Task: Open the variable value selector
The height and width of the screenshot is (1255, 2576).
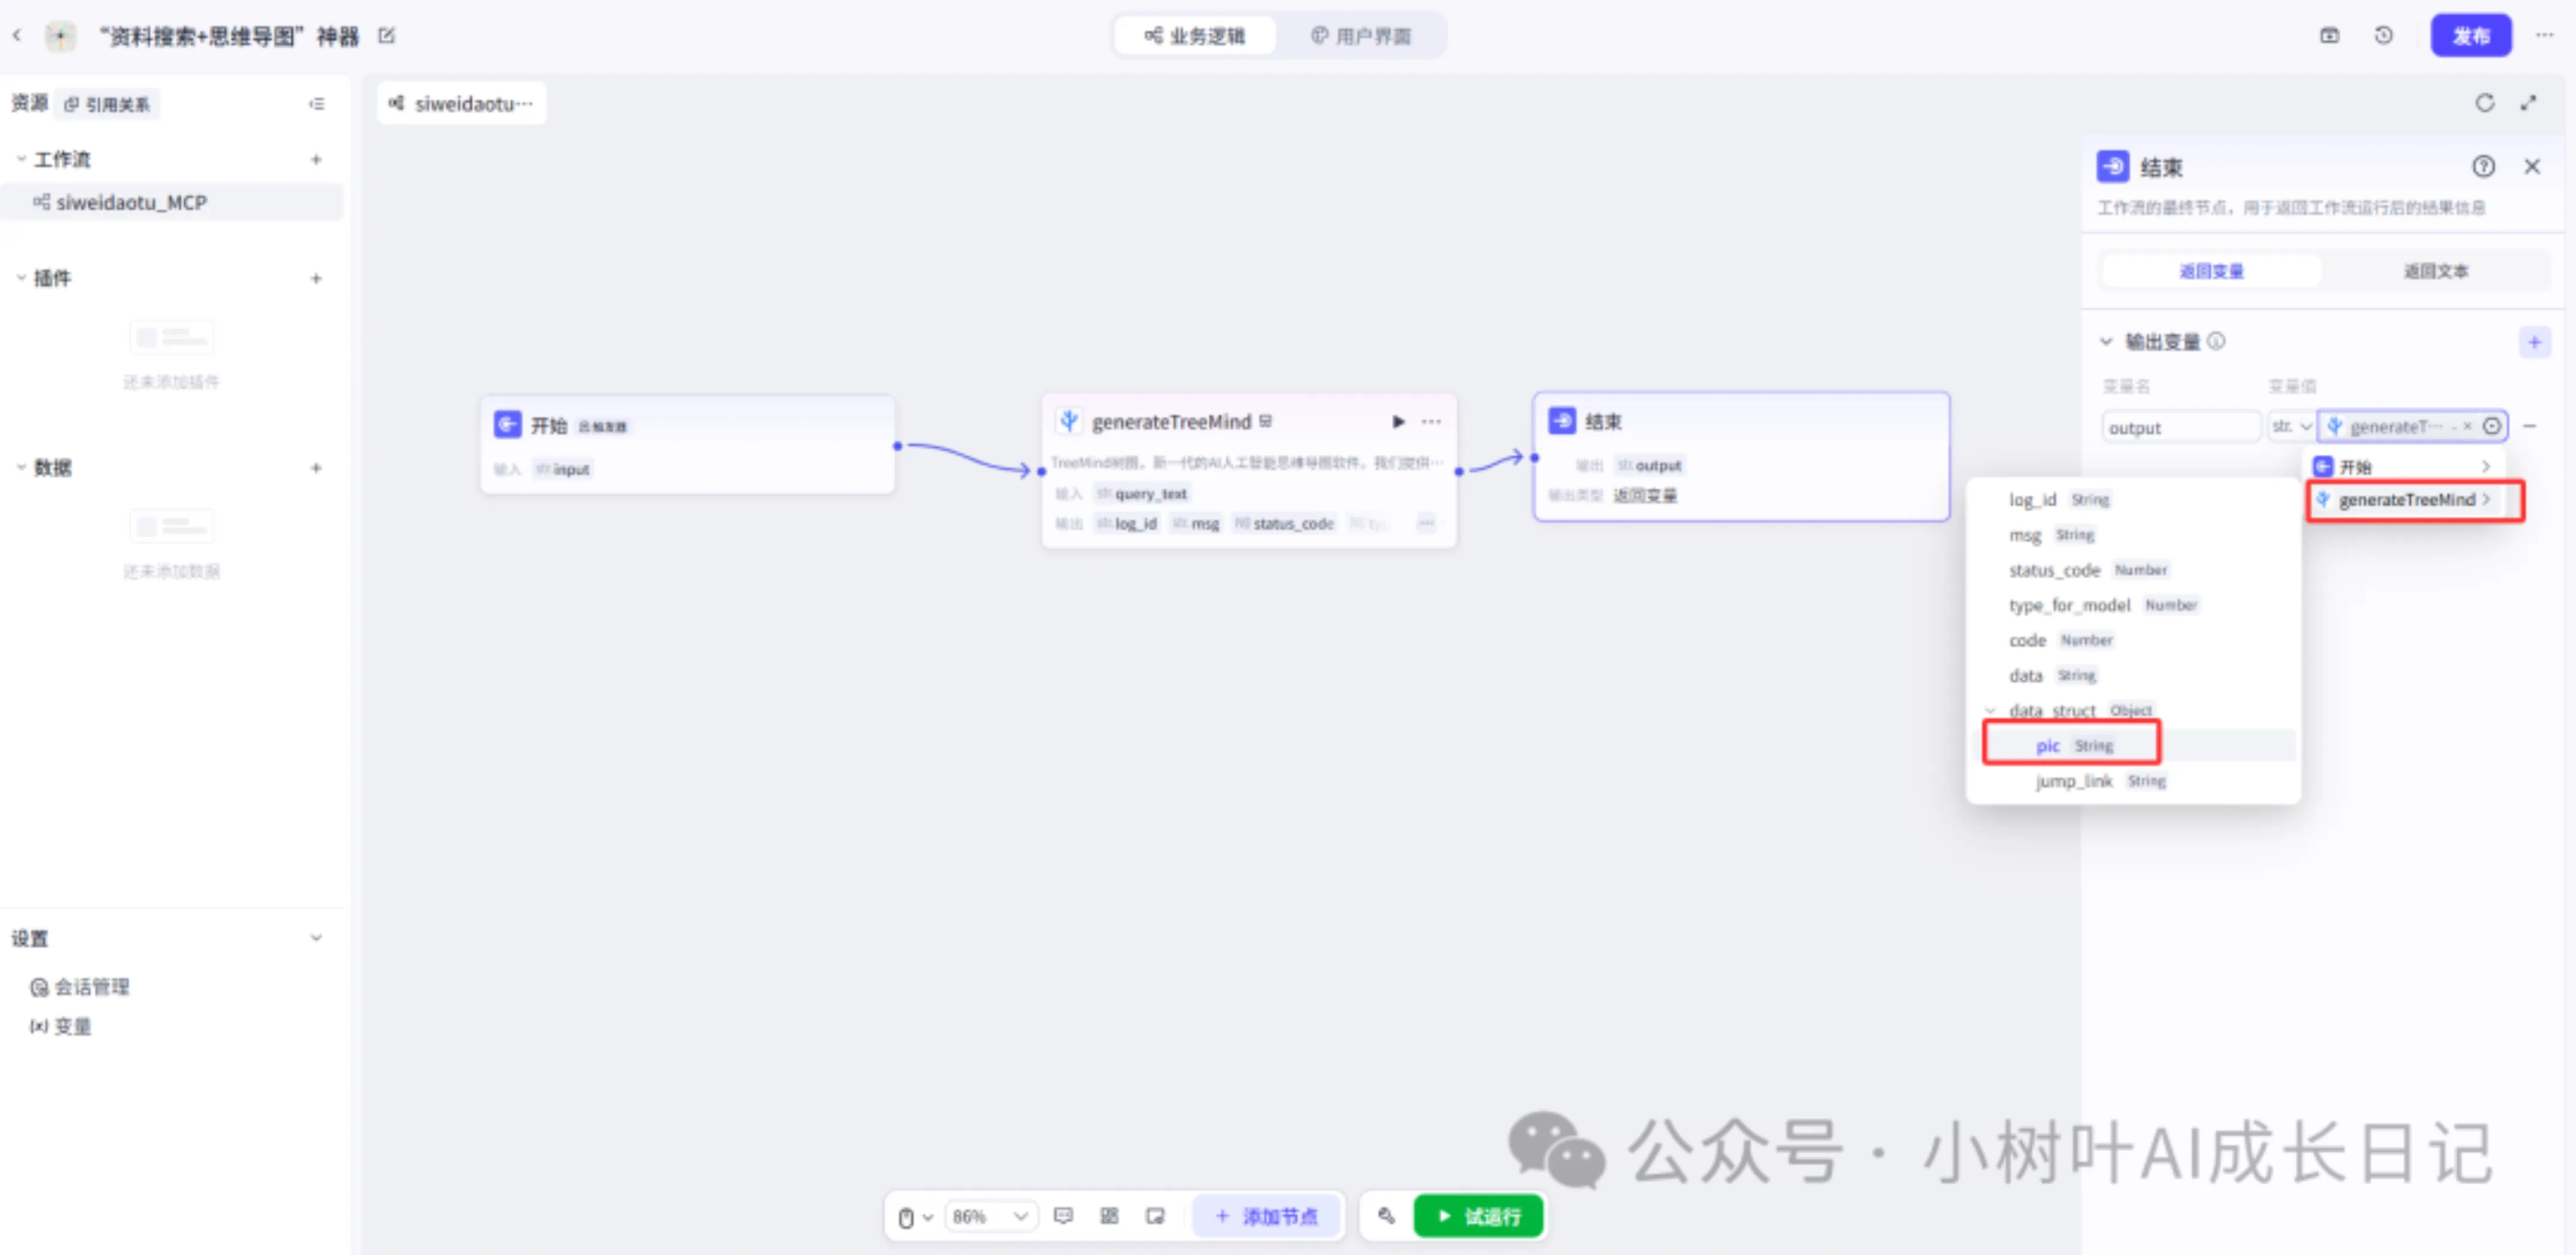Action: tap(2492, 426)
